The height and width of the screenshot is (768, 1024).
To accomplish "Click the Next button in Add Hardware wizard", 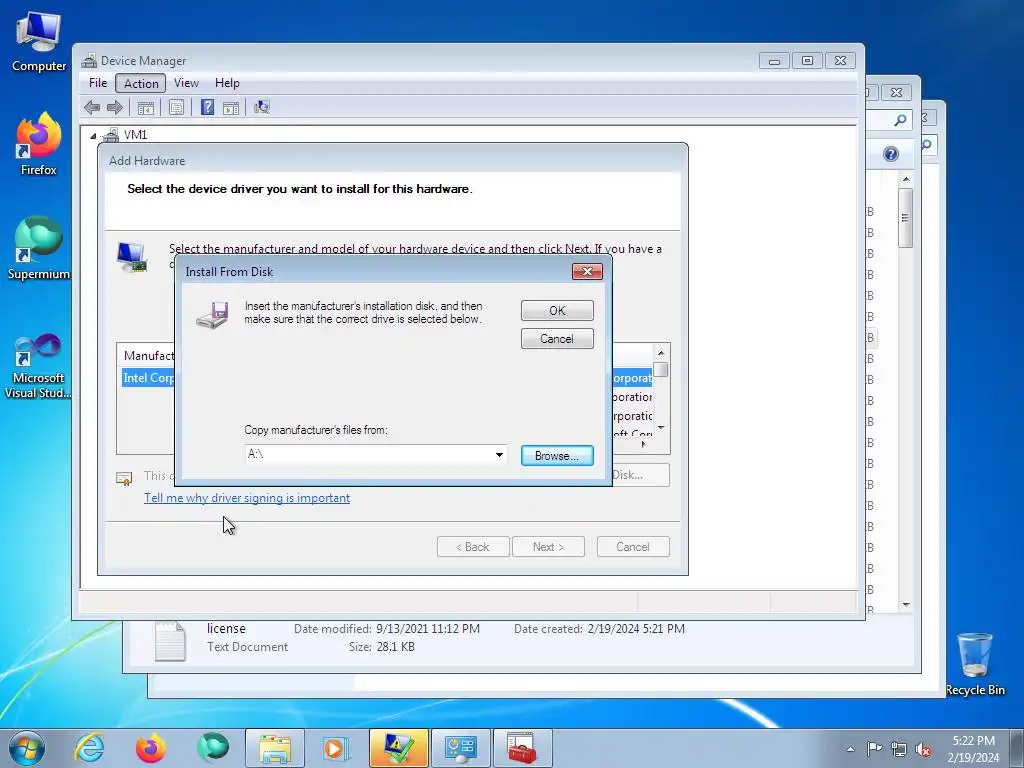I will (549, 547).
